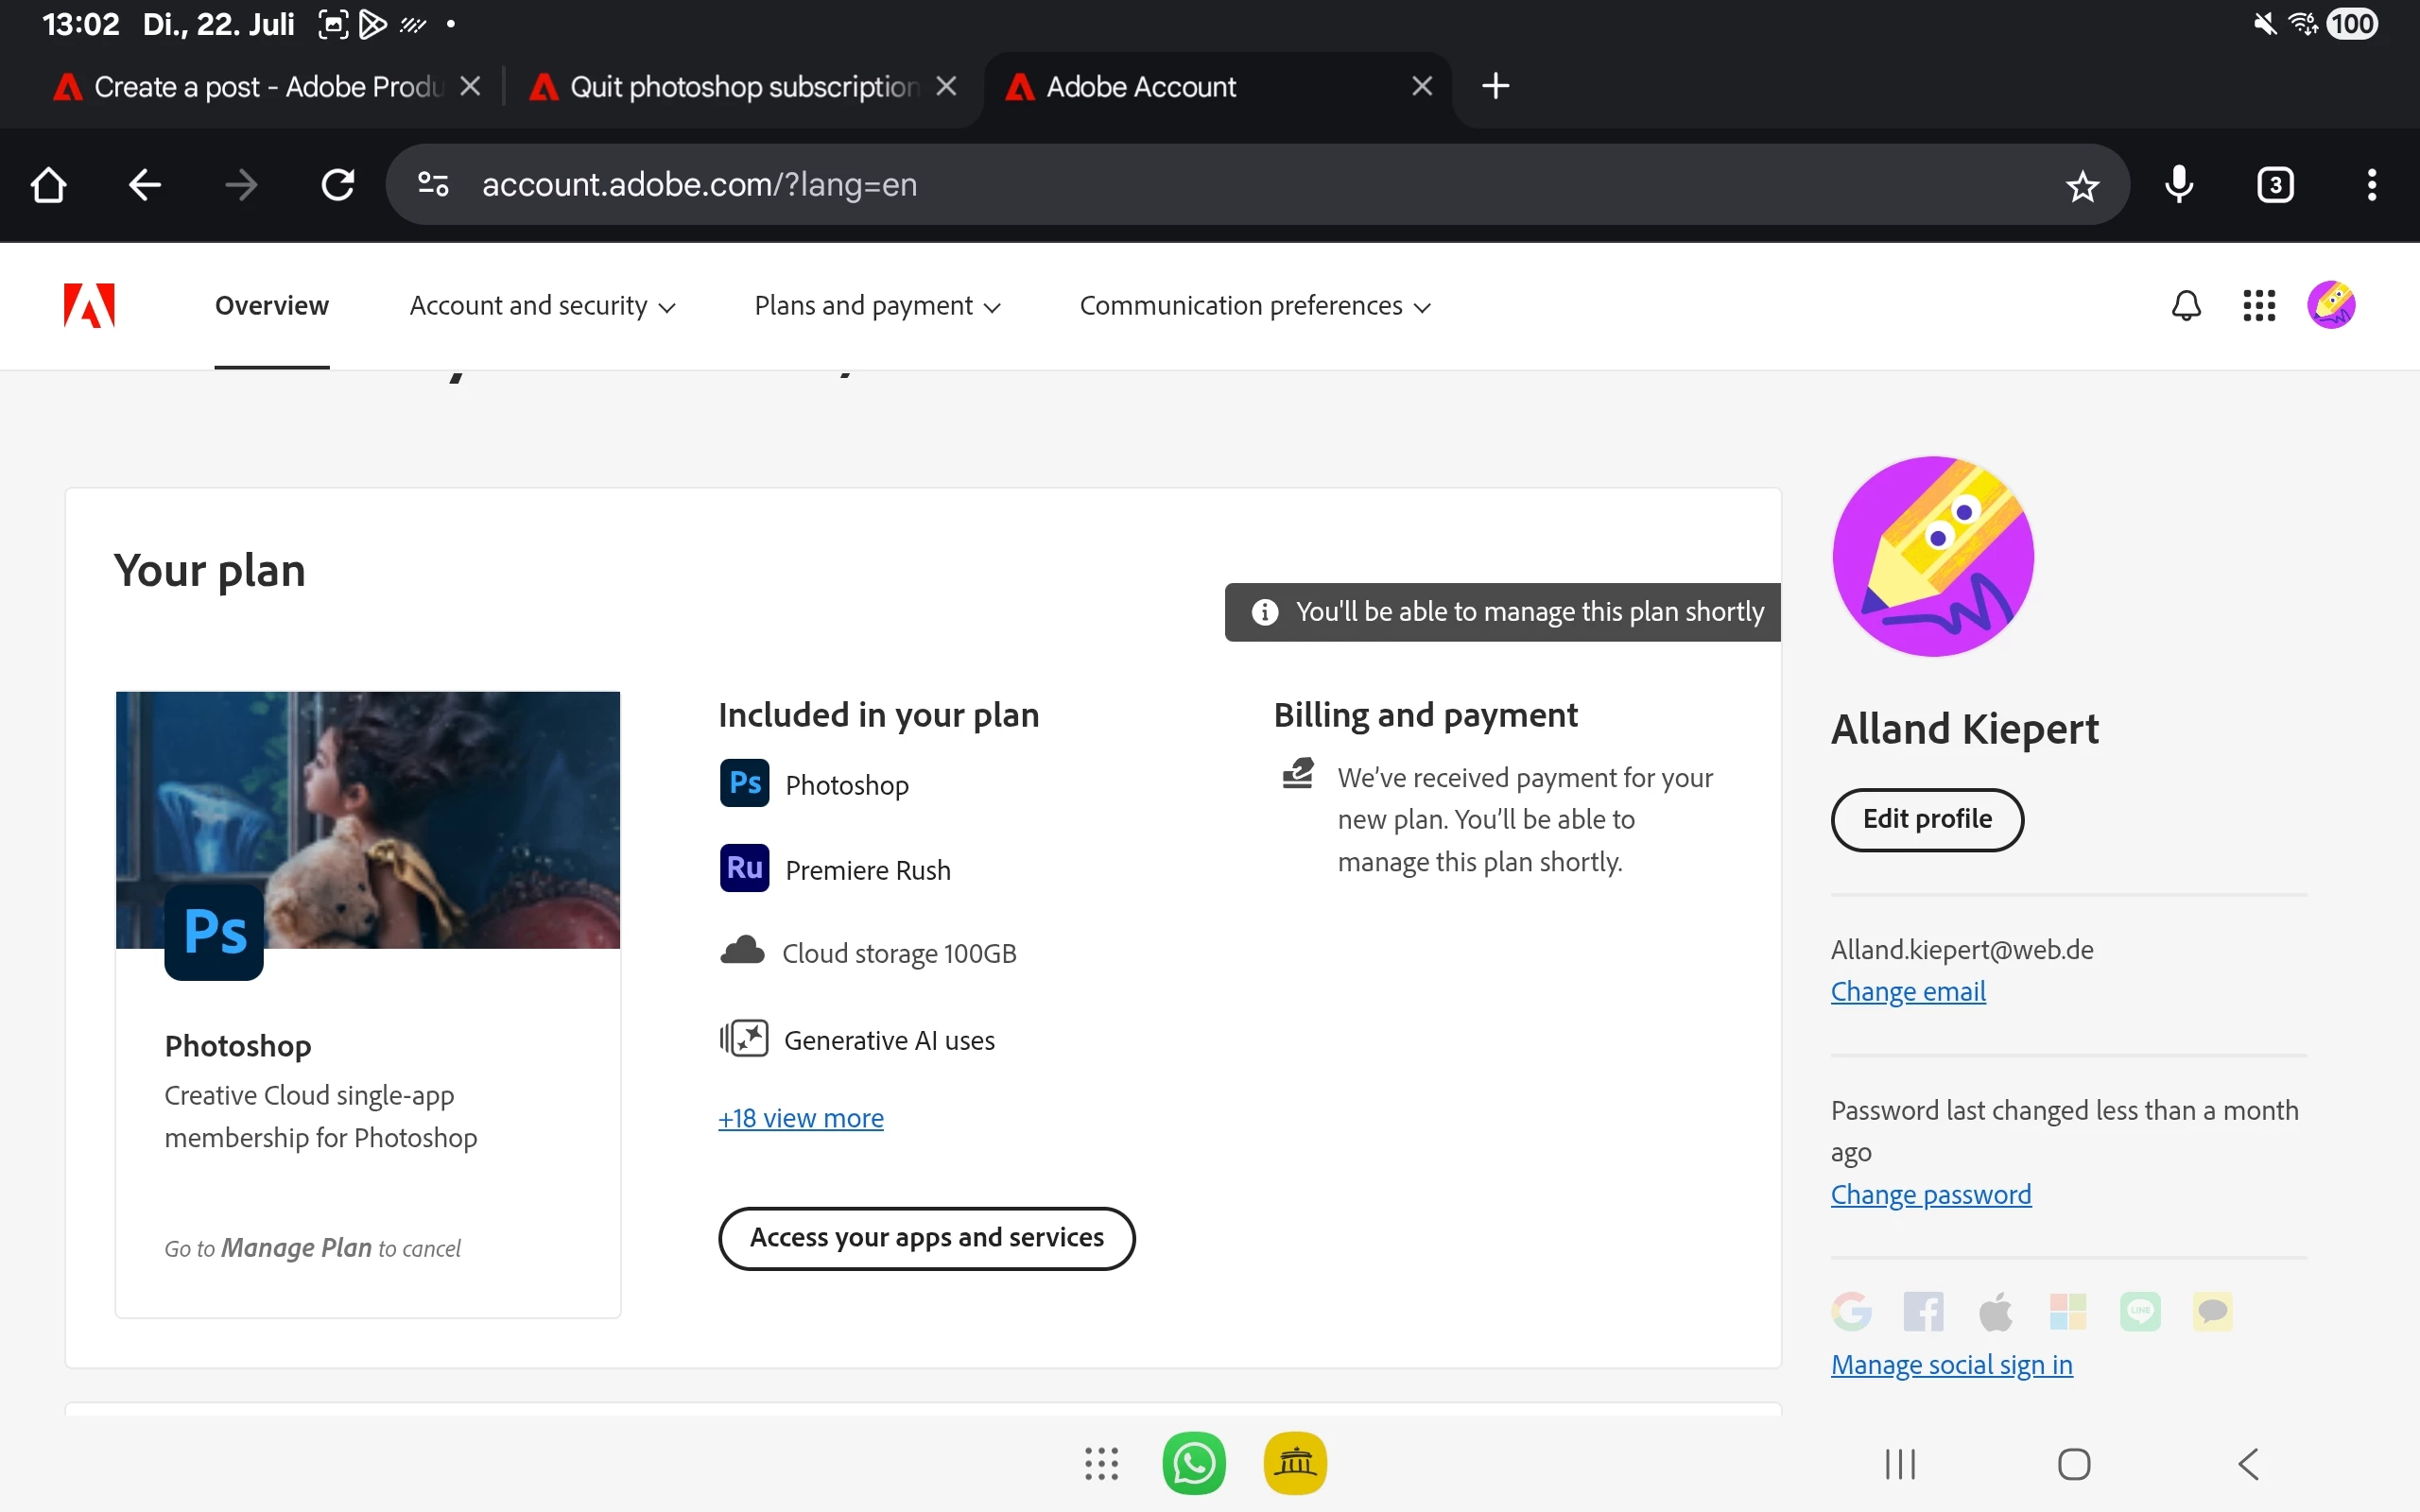Viewport: 2420px width, 1512px height.
Task: Select the Overview navigation tab
Action: (271, 306)
